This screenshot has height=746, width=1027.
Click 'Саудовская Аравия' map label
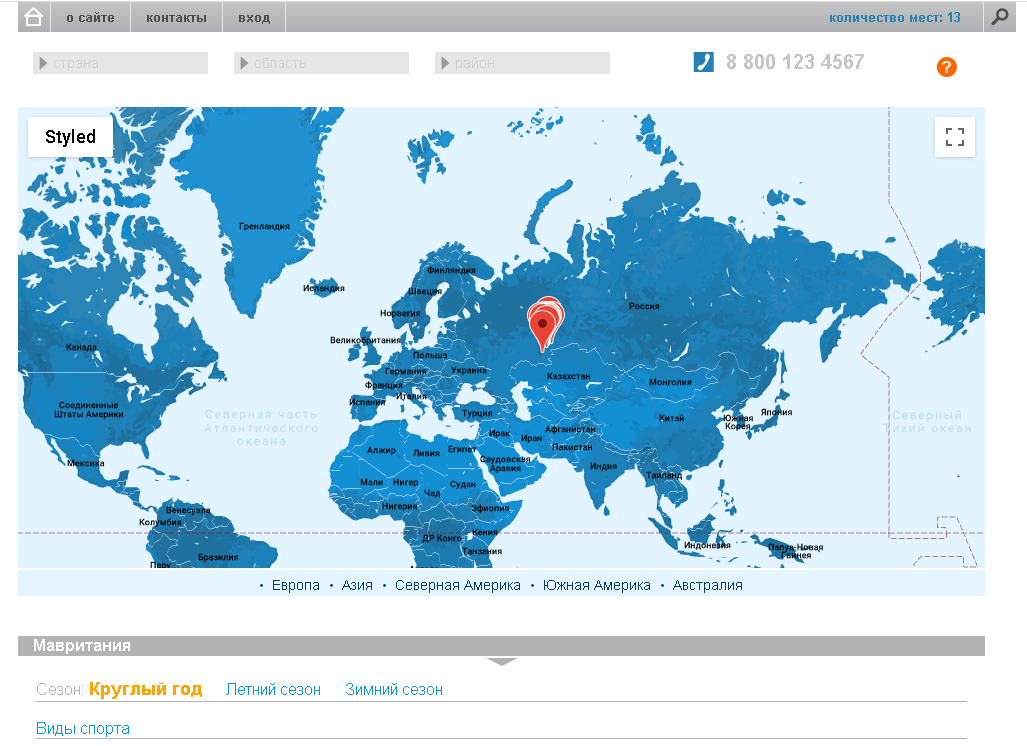505,464
